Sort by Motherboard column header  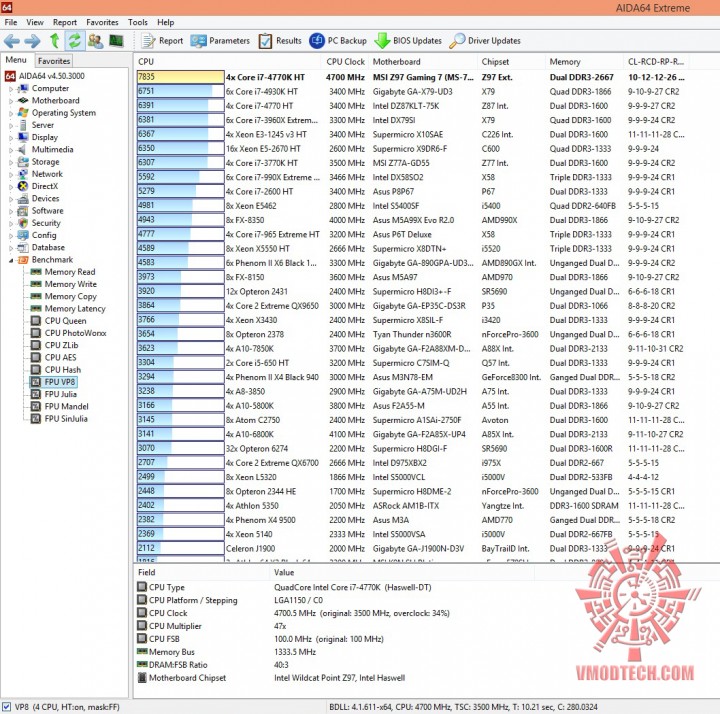click(423, 62)
